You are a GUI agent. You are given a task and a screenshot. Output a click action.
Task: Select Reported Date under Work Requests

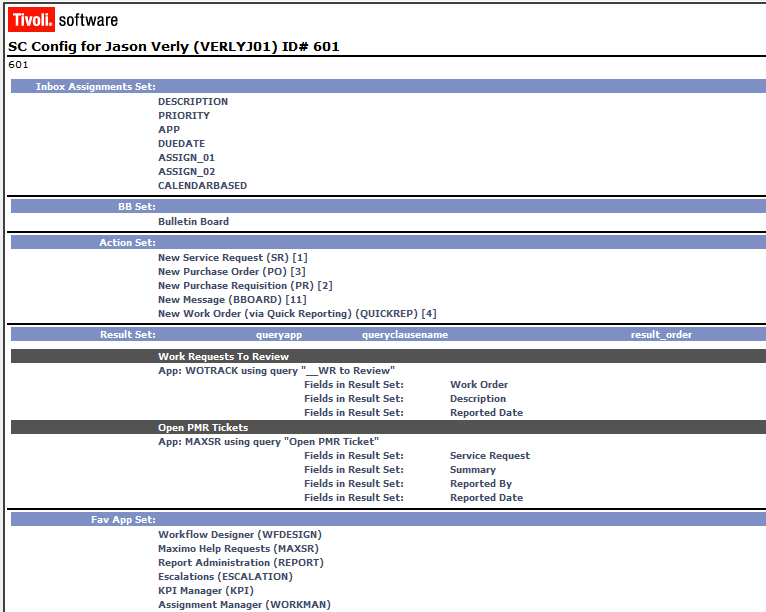click(487, 413)
